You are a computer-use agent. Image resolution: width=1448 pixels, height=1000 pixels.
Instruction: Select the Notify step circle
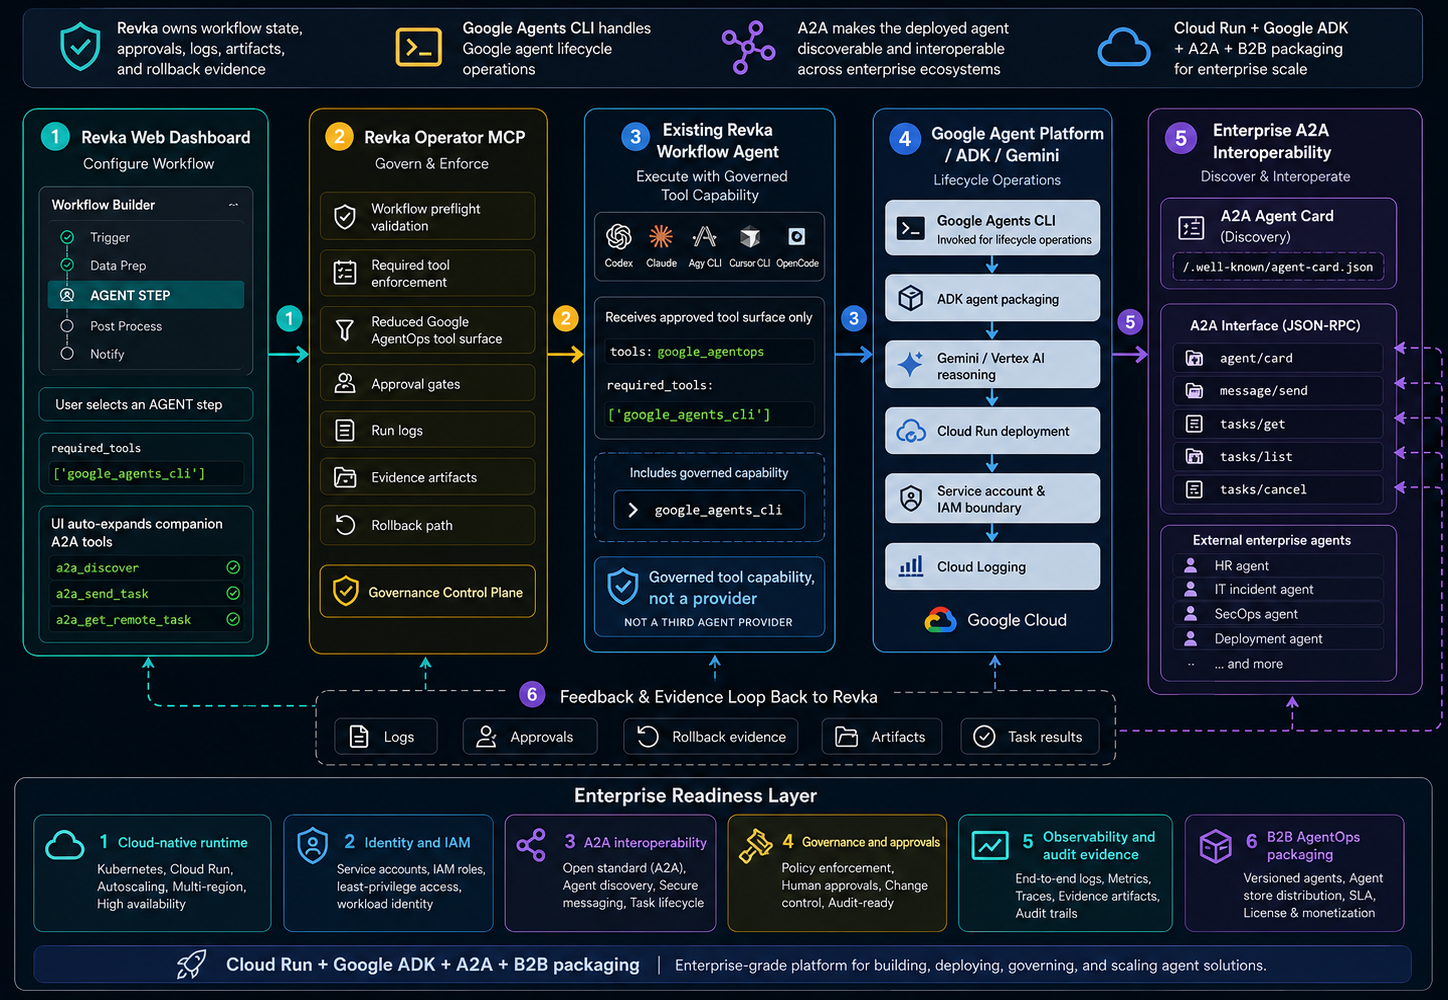tap(67, 353)
